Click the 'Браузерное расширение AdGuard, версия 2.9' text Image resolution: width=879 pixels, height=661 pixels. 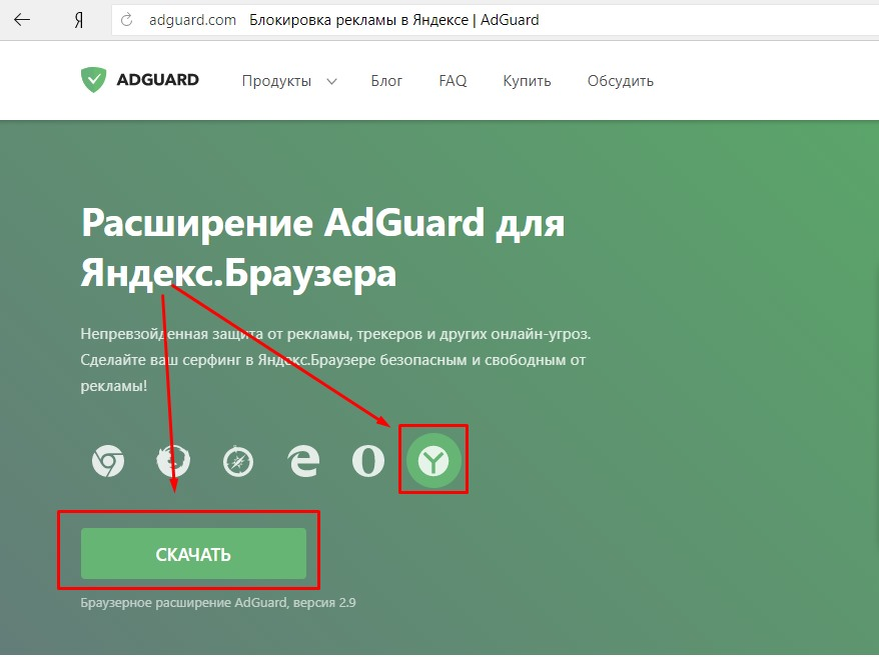(x=218, y=603)
